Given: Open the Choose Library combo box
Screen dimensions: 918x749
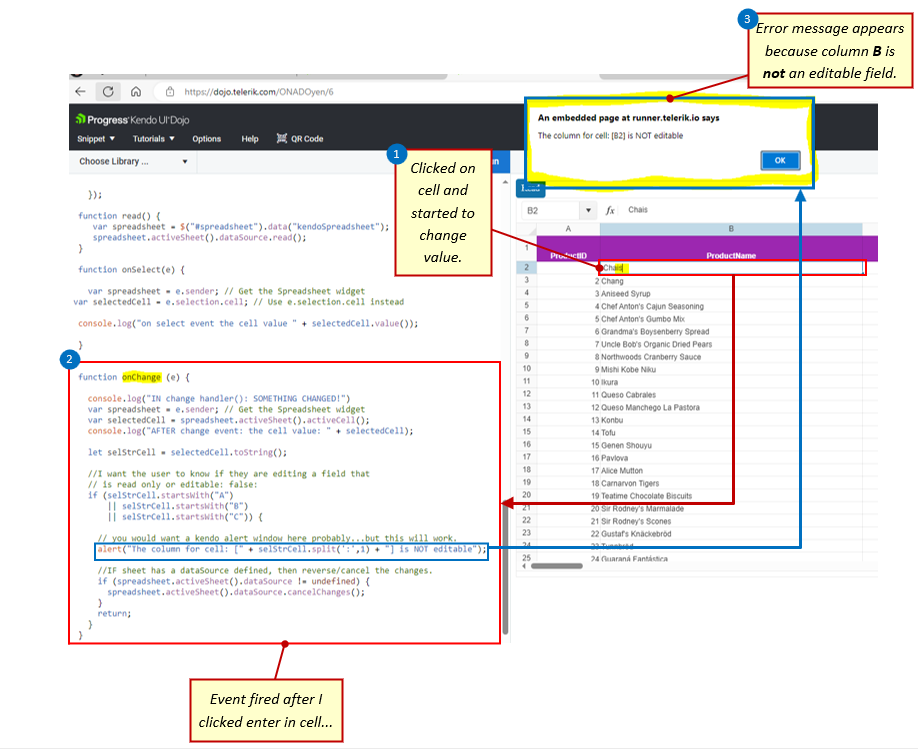Looking at the screenshot, I should tap(133, 161).
